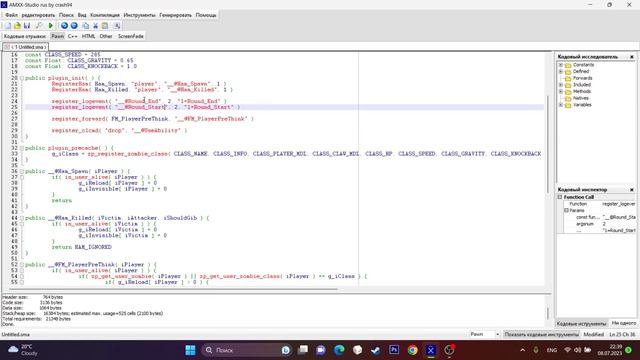Expand the Variables tree node
The height and width of the screenshot is (360, 640).
click(x=560, y=105)
